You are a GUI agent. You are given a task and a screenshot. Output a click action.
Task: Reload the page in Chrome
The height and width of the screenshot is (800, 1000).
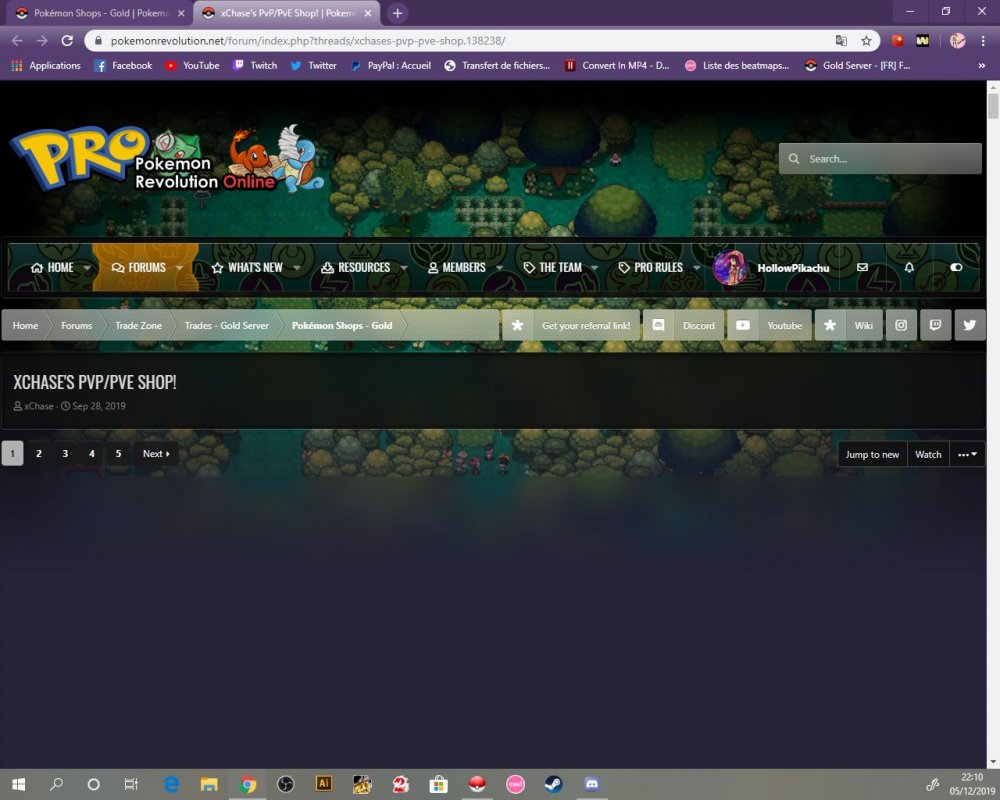coord(67,41)
